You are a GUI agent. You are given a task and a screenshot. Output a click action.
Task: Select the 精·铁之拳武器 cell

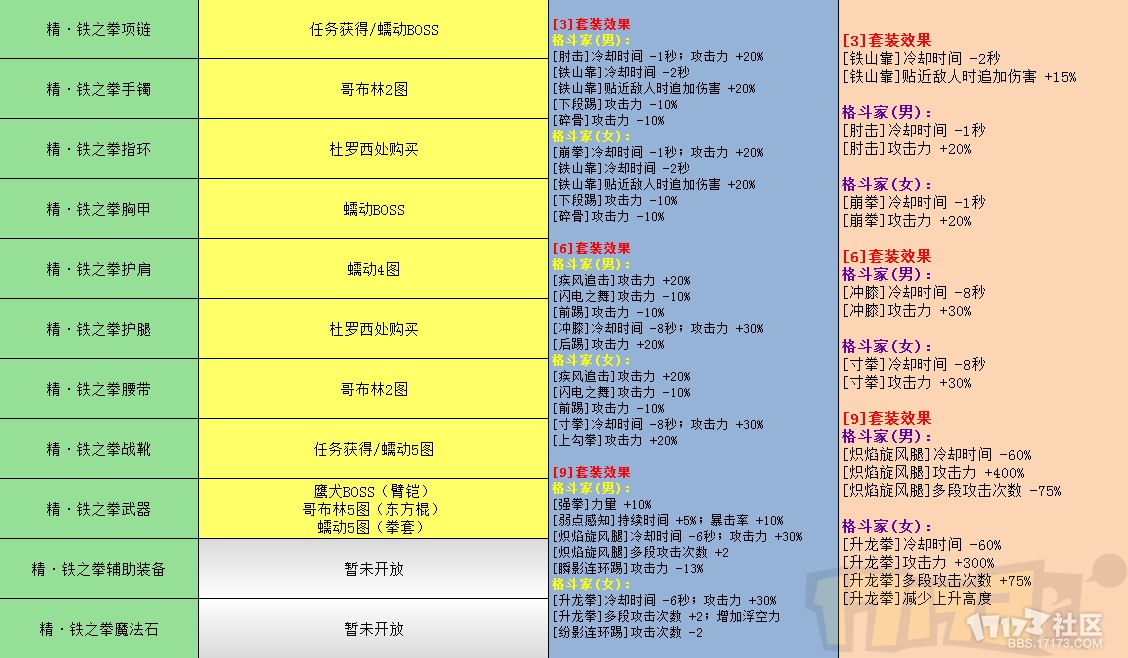click(x=98, y=509)
